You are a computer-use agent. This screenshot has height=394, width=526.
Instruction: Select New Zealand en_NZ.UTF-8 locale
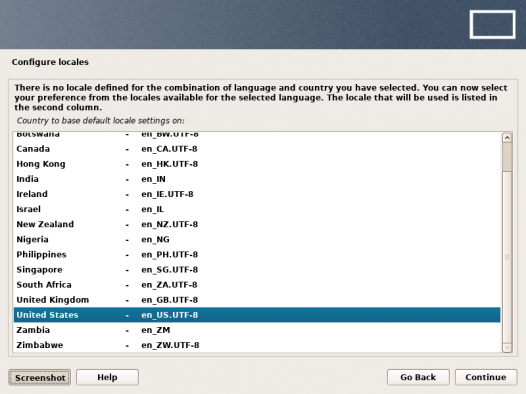[257, 224]
